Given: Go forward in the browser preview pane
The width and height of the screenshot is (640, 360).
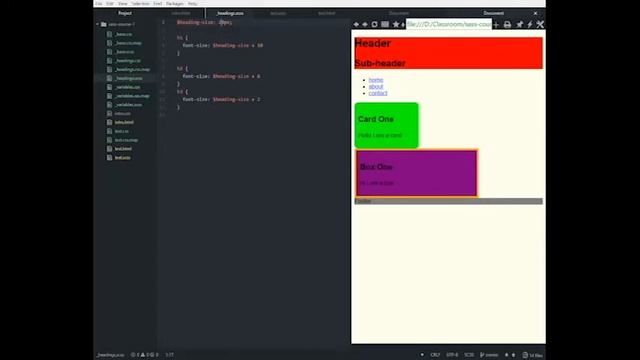Looking at the screenshot, I should (x=365, y=24).
